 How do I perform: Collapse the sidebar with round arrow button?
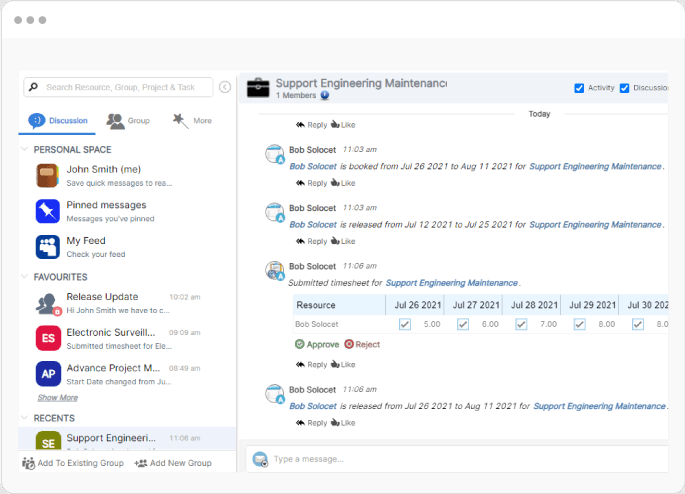point(225,87)
